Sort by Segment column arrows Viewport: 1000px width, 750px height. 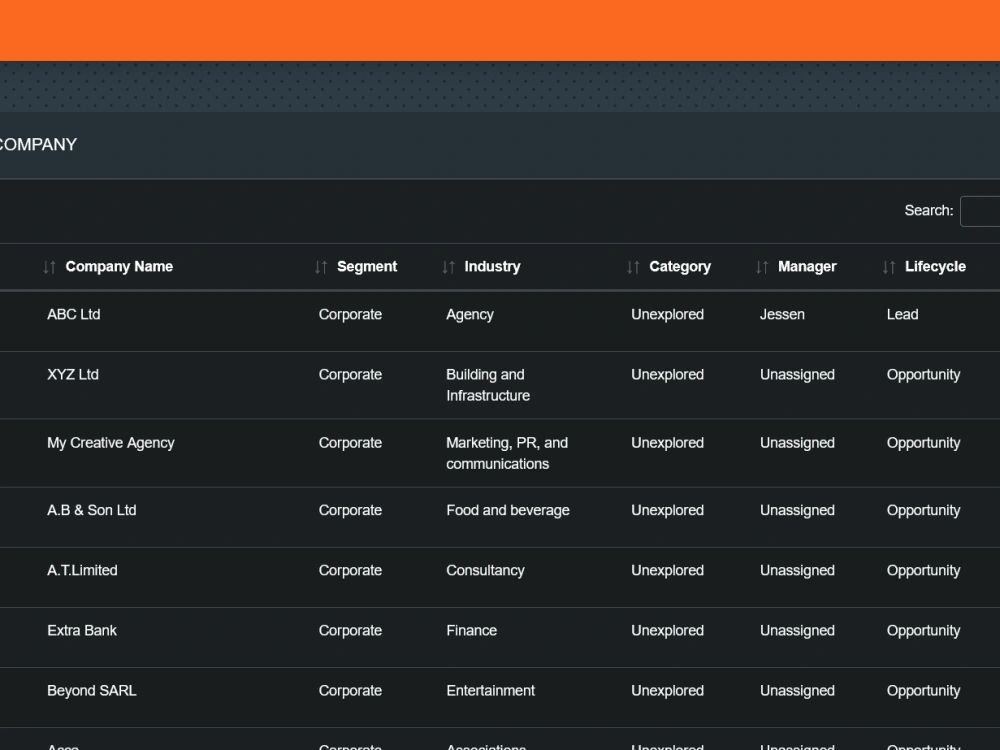(x=321, y=267)
